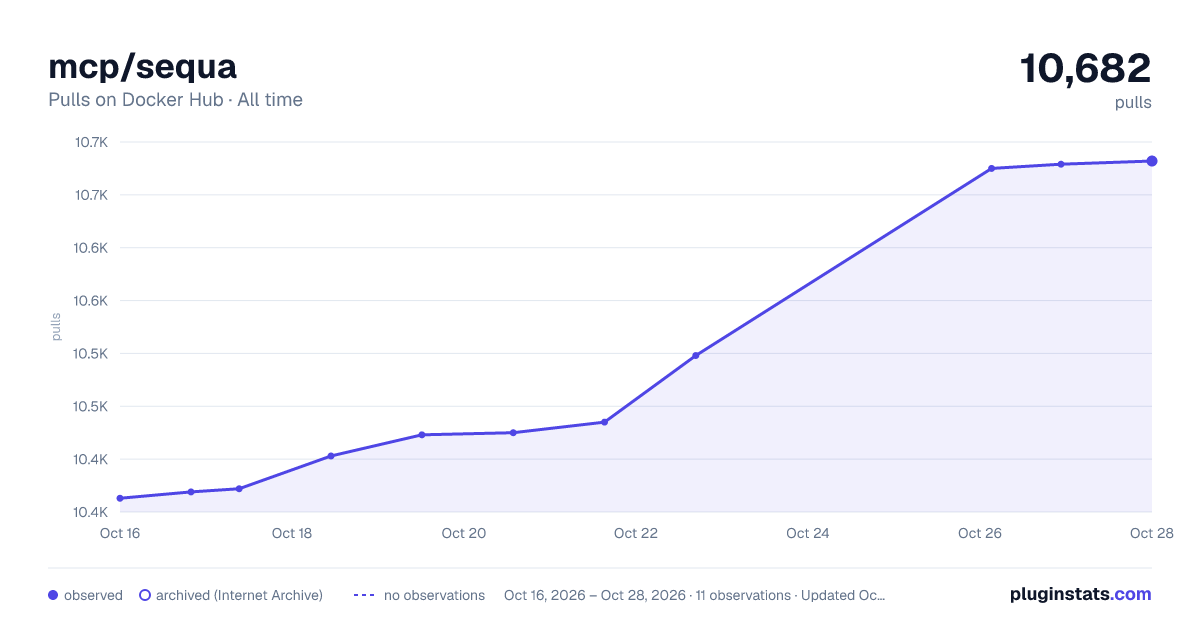Click the dashed line icon for no observations
Image resolution: width=1200 pixels, height=630 pixels.
coord(364,595)
